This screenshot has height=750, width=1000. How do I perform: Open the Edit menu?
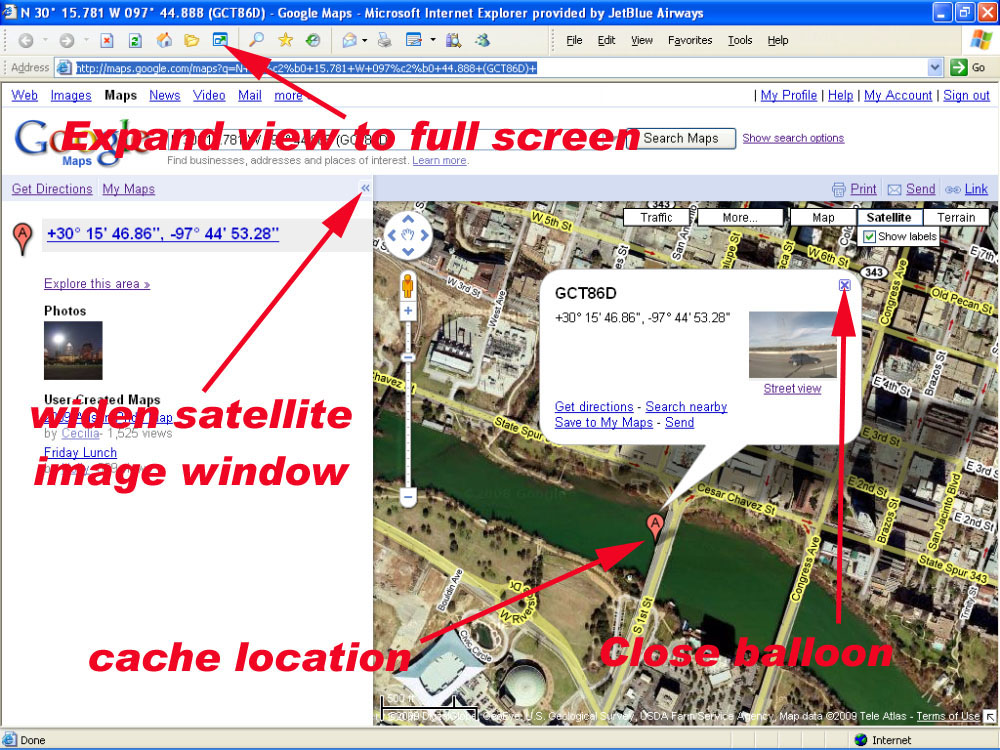click(606, 40)
